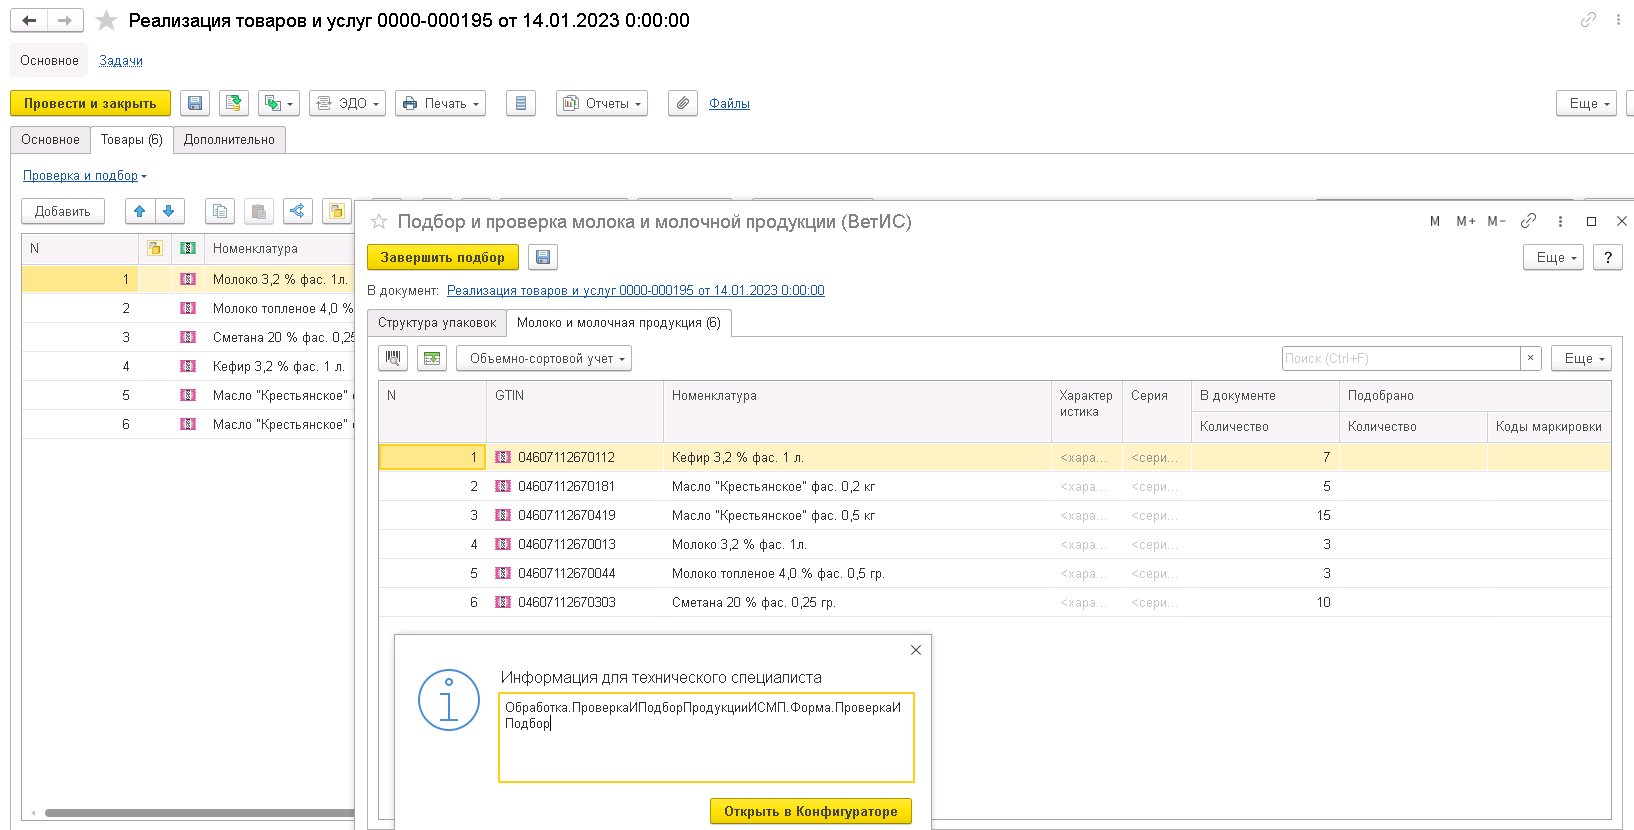Toggle favorite star for the Реализация document
This screenshot has width=1634, height=830.
point(106,21)
